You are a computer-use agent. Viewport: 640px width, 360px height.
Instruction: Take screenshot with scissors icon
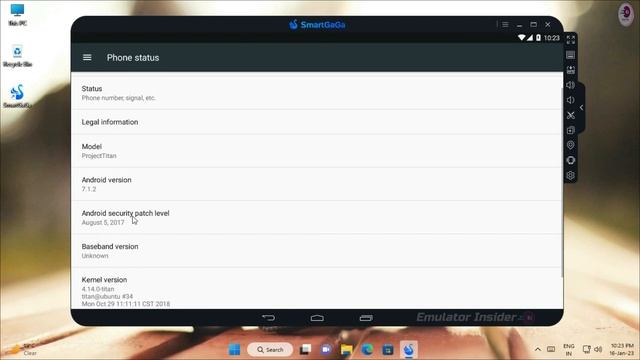point(571,115)
